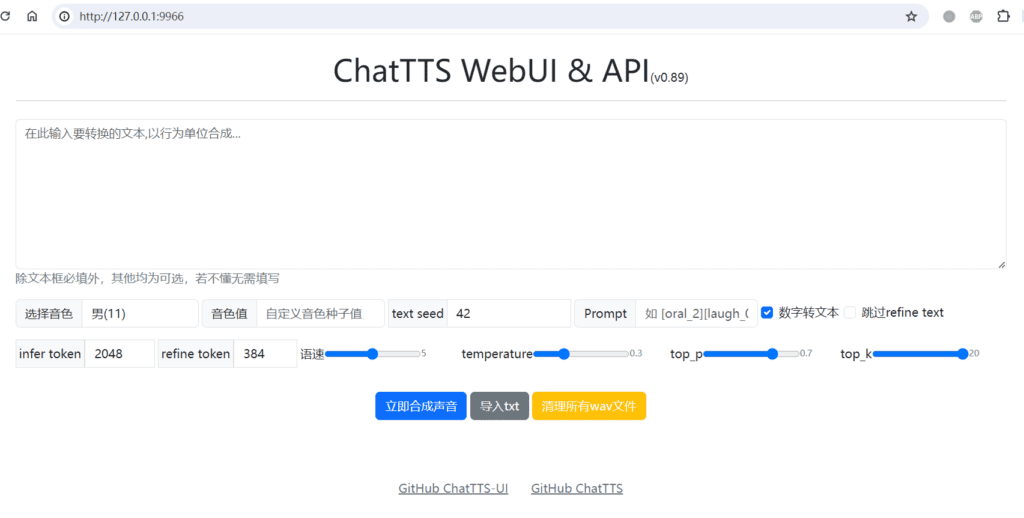Click the gray circle extension icon
1024x518 pixels.
[x=949, y=16]
